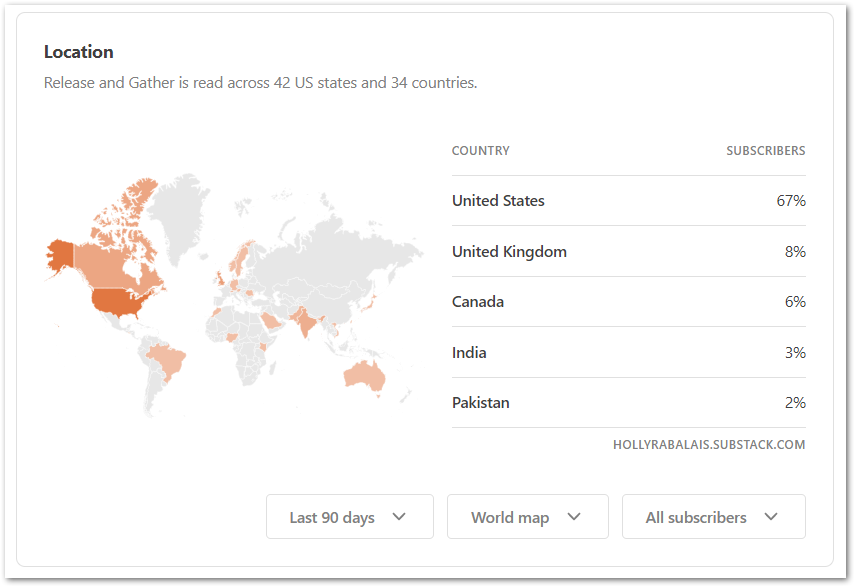
Task: Open the Last 90 days dropdown
Action: point(350,517)
